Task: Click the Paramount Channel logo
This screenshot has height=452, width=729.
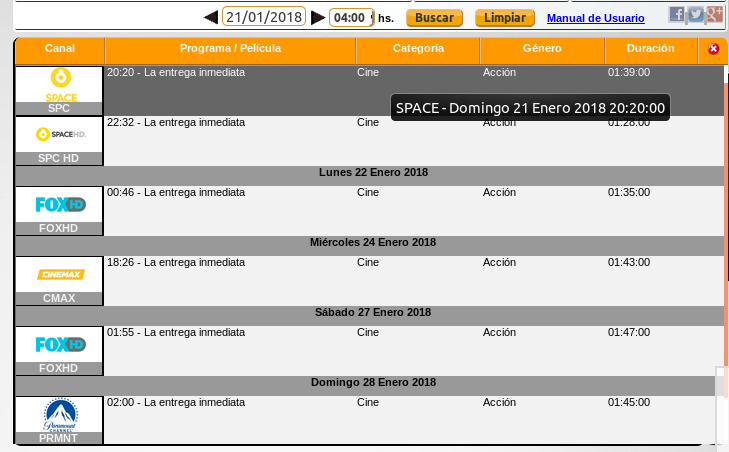Action: tap(59, 414)
